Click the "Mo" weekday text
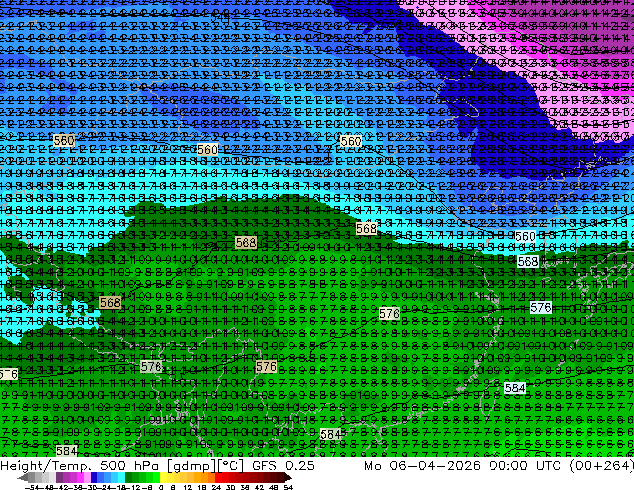Viewport: 634px width, 490px height. 372,466
